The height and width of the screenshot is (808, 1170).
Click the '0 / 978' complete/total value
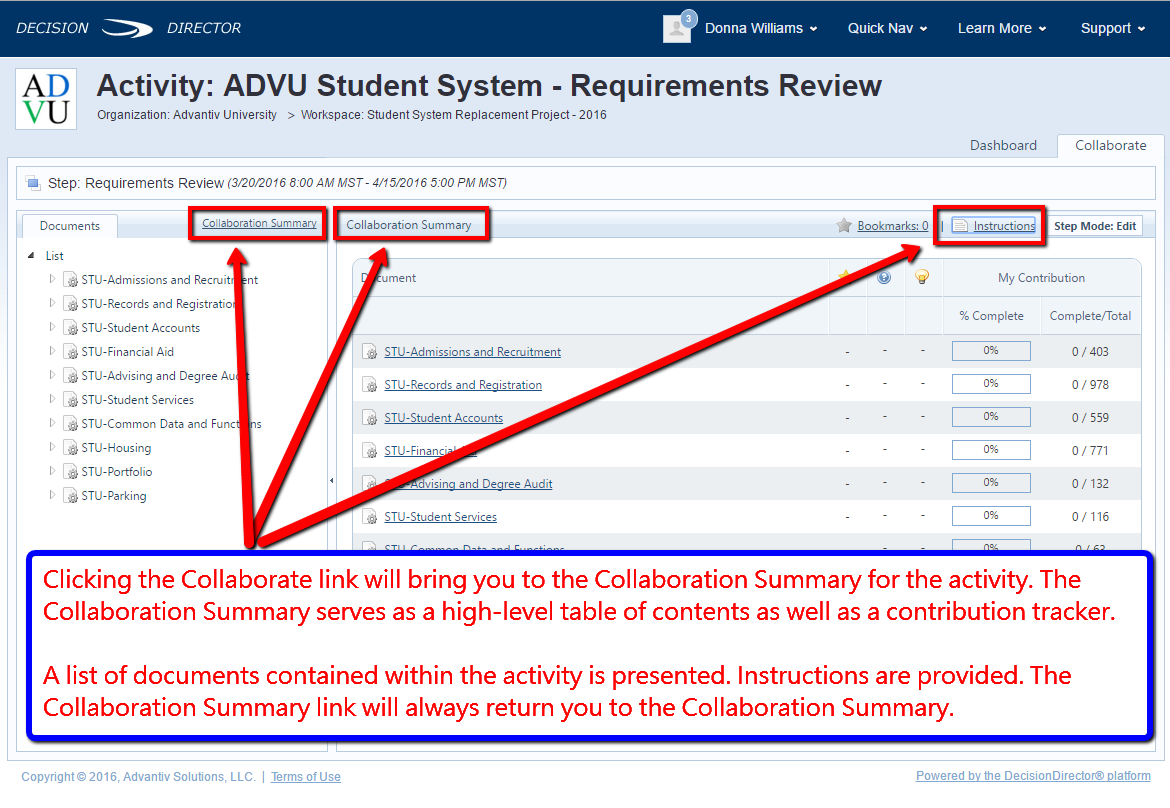click(x=1090, y=384)
